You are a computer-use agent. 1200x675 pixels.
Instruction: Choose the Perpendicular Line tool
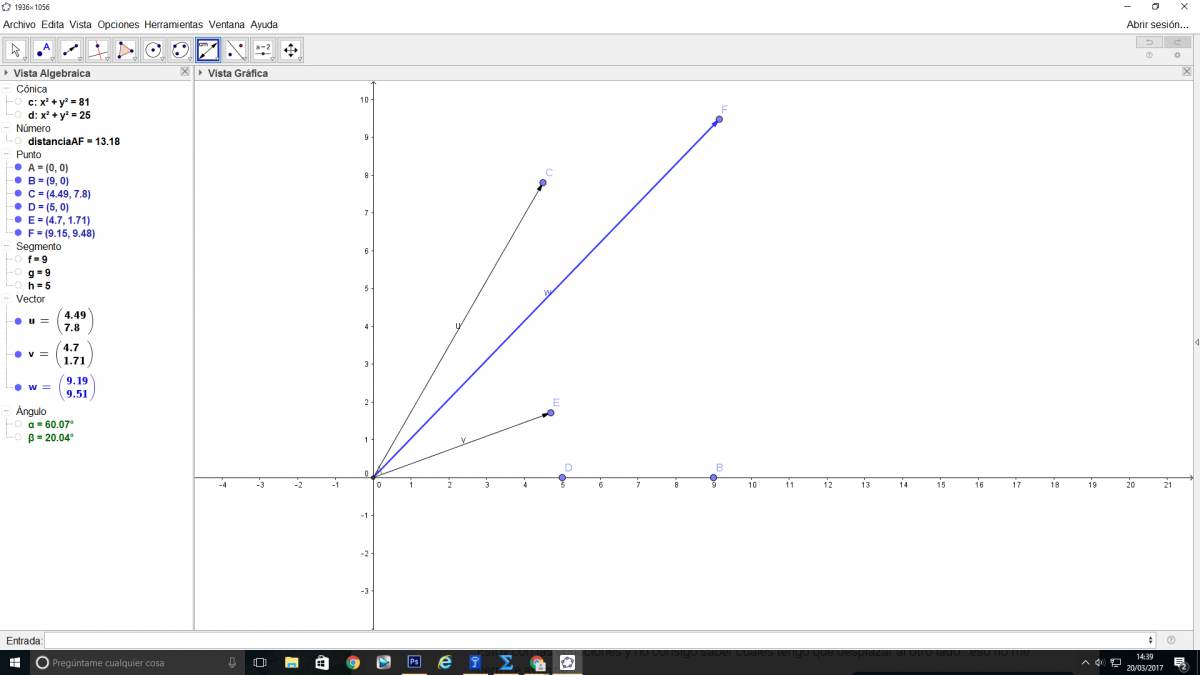coord(99,49)
